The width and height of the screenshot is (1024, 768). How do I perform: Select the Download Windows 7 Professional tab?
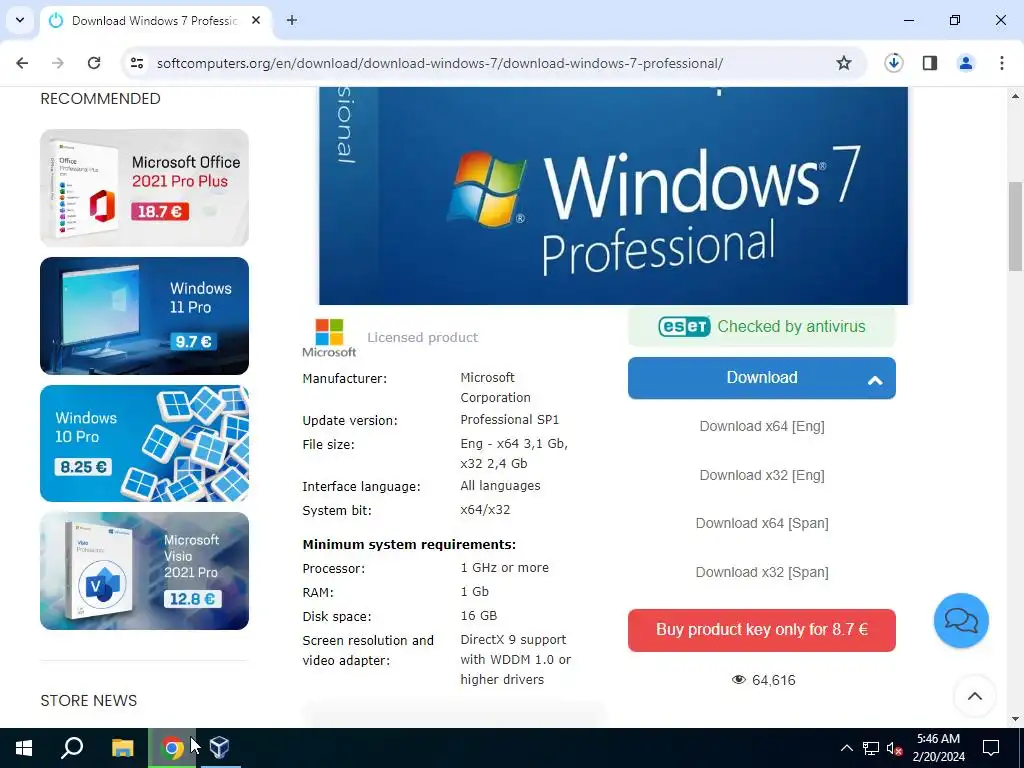[154, 21]
